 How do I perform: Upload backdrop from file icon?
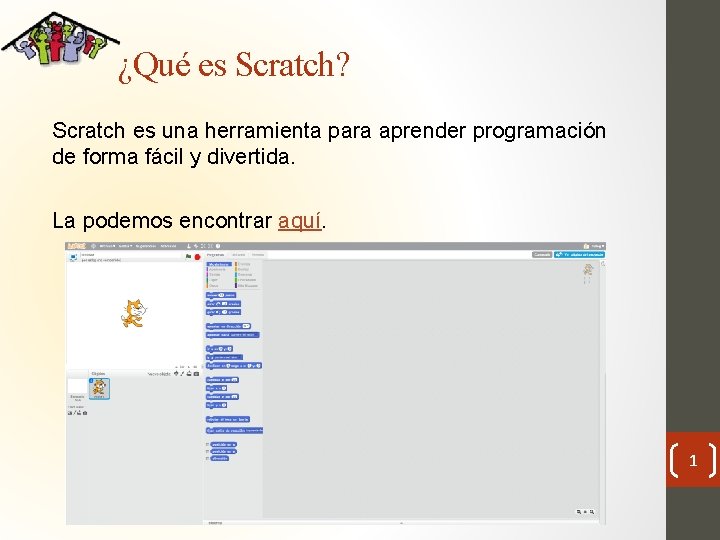(79, 413)
